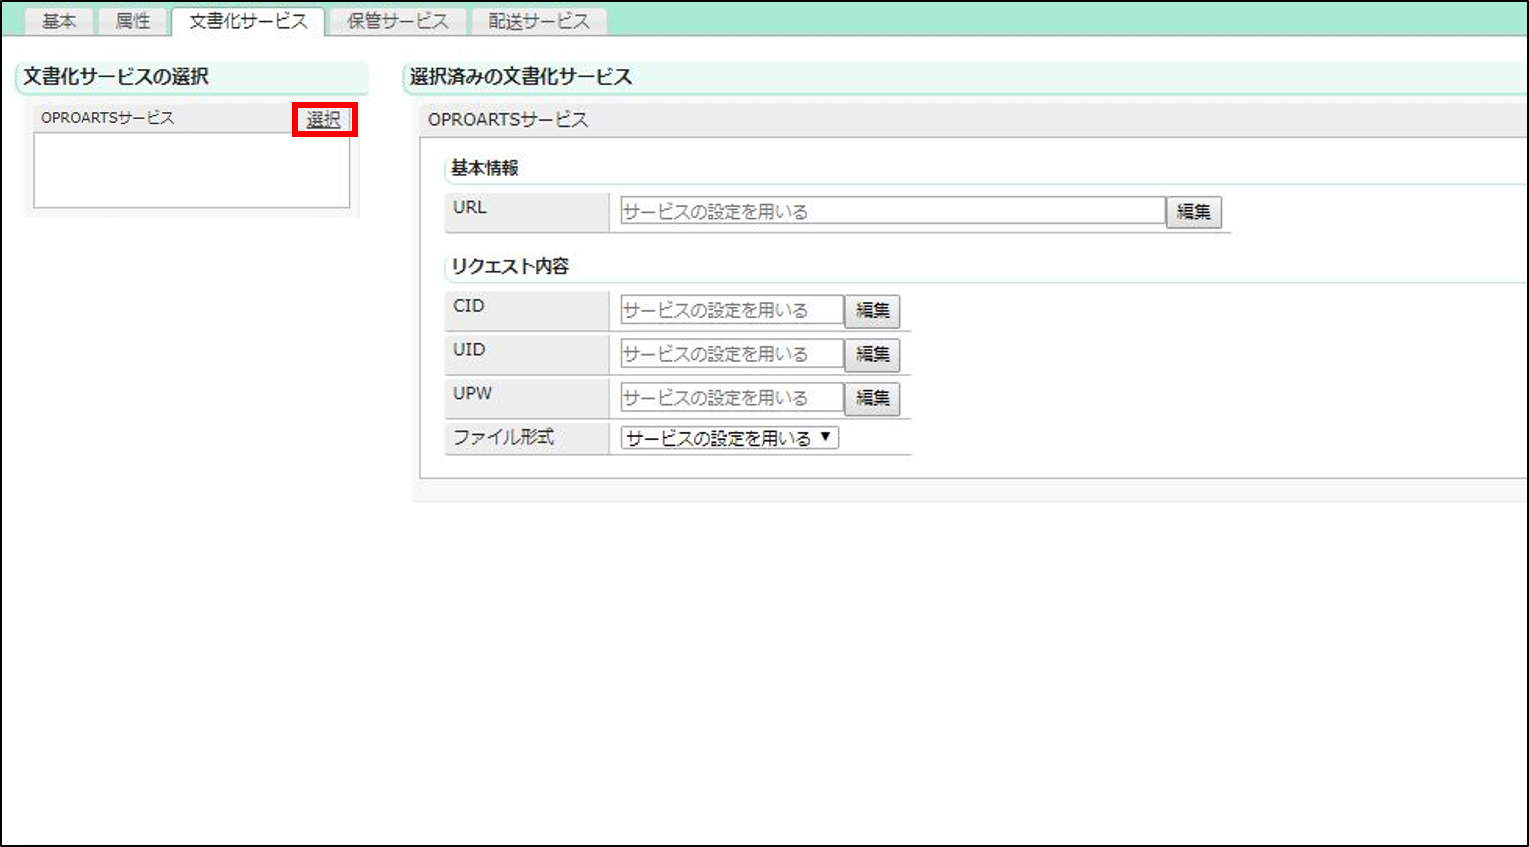Click OPROARTSサービス header in selected services panel
This screenshot has height=847, width=1529.
click(x=508, y=120)
